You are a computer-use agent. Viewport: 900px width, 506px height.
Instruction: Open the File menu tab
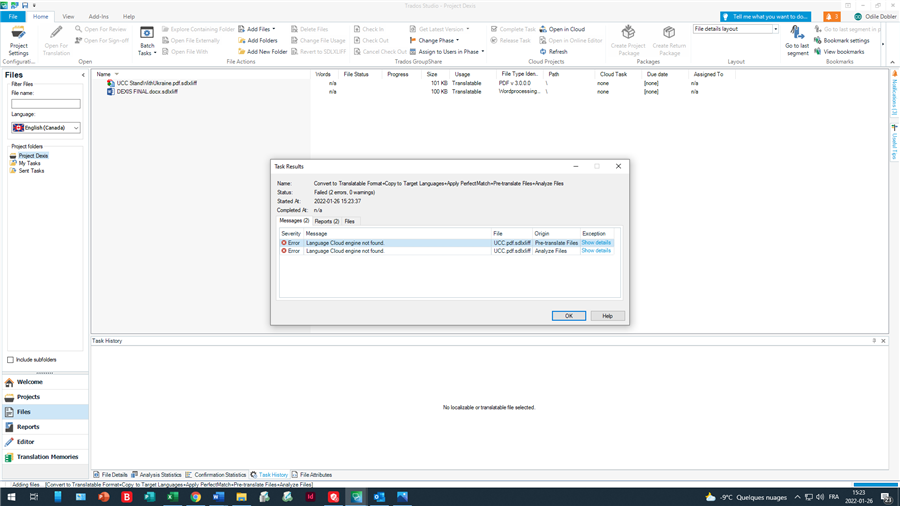tap(13, 17)
